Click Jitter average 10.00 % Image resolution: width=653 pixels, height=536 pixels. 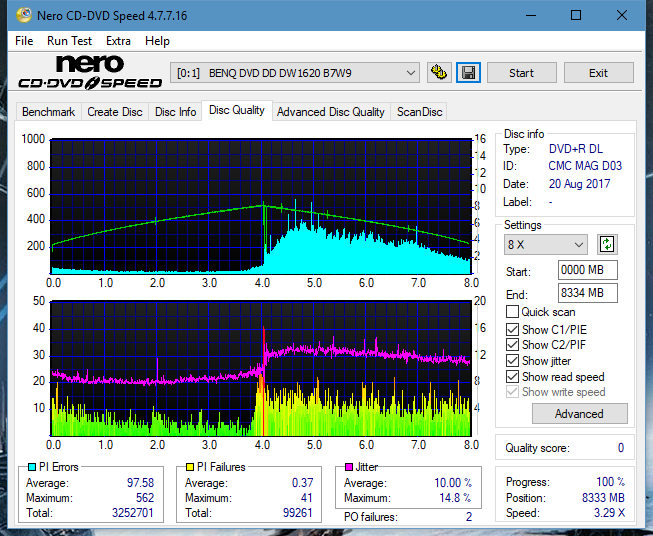tap(453, 483)
